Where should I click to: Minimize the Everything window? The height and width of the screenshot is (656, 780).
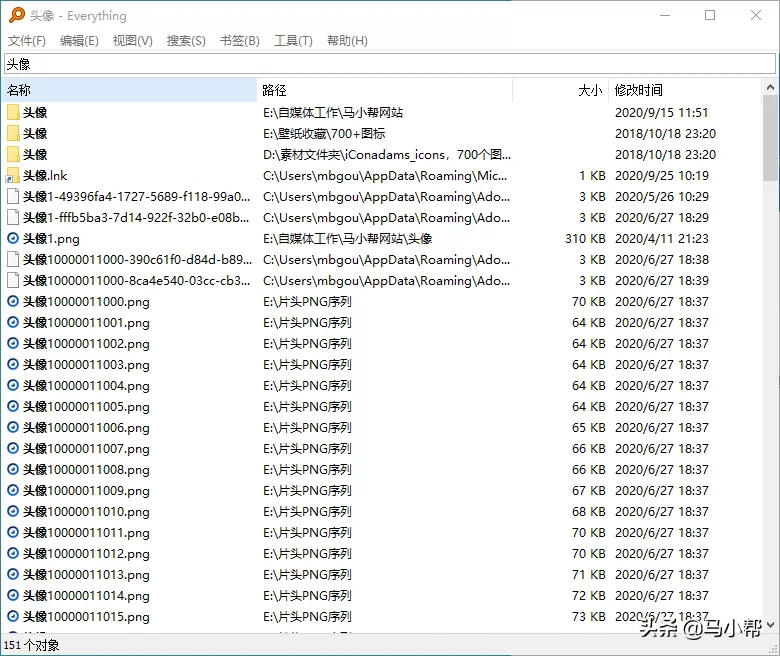(x=665, y=15)
